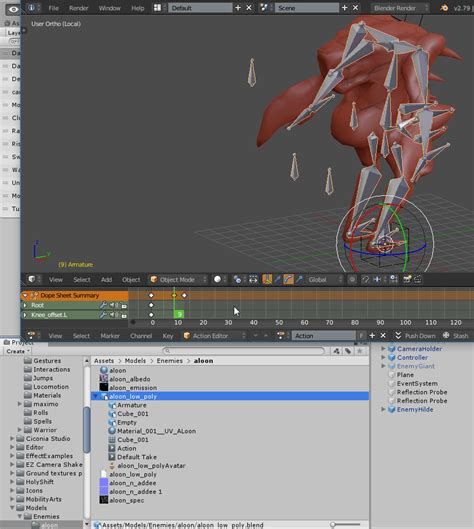Expand the Root channel group
Screen dimensions: 474x529
25,305
